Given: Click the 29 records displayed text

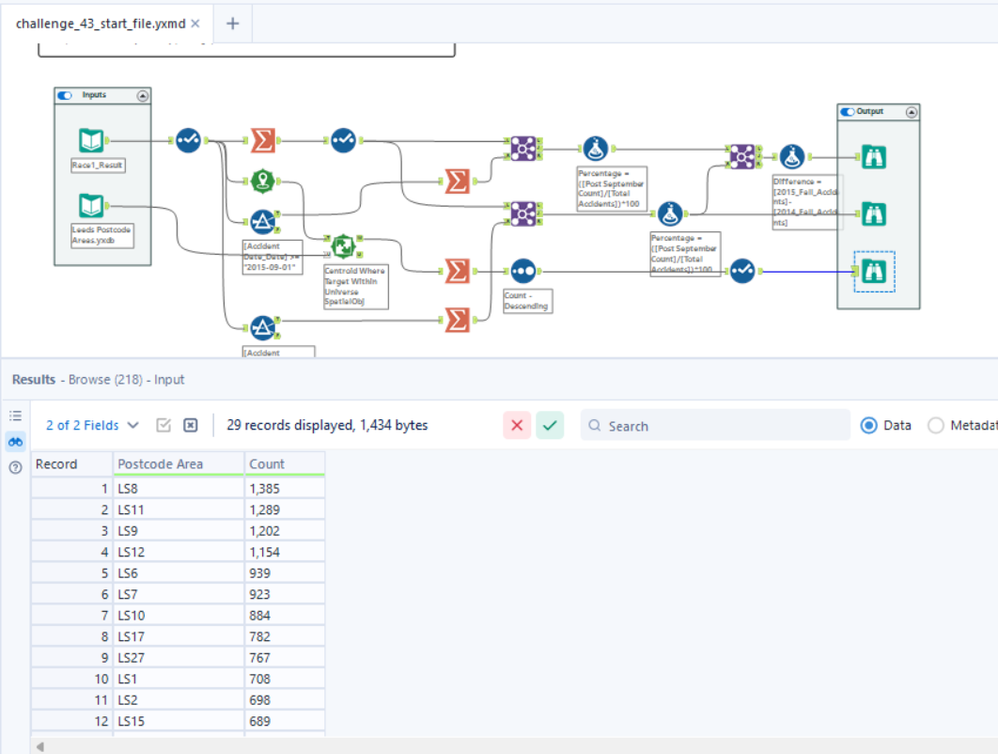Looking at the screenshot, I should click(x=327, y=425).
